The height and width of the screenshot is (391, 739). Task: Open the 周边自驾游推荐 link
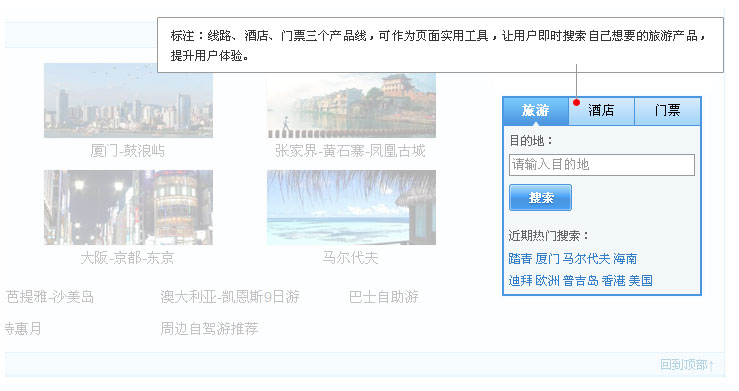click(x=209, y=328)
